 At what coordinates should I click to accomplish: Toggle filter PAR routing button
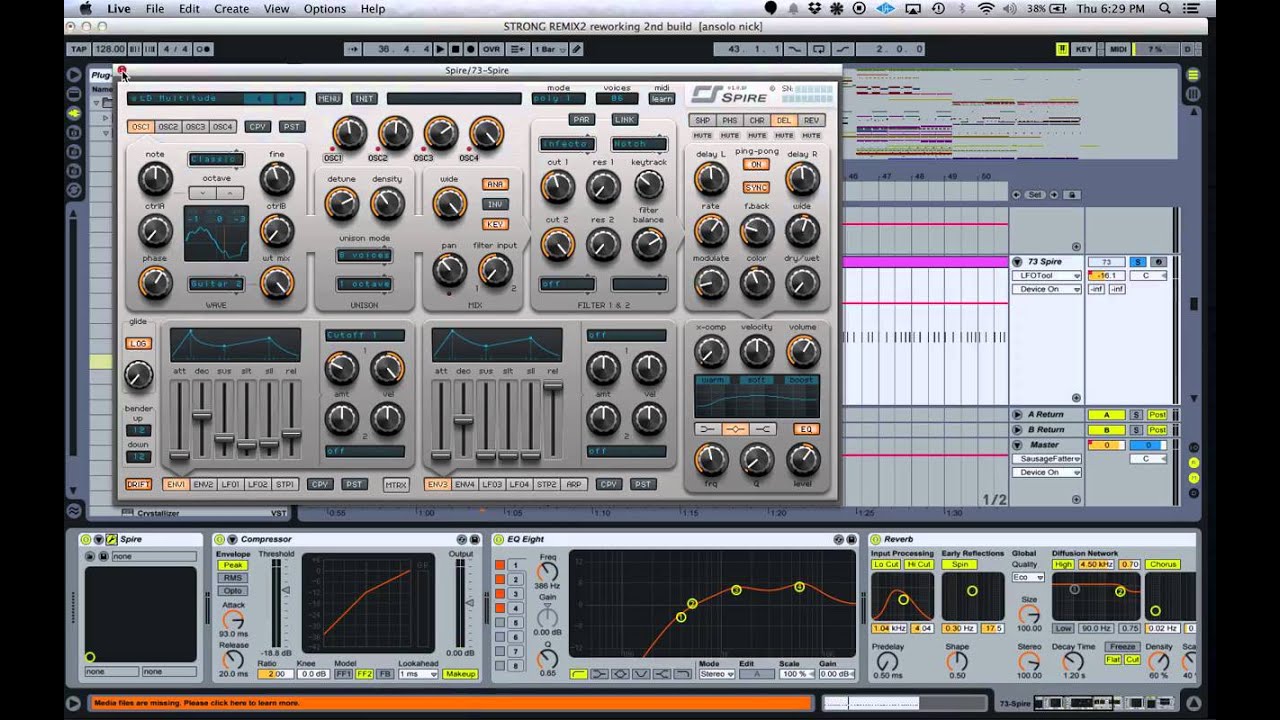click(581, 119)
